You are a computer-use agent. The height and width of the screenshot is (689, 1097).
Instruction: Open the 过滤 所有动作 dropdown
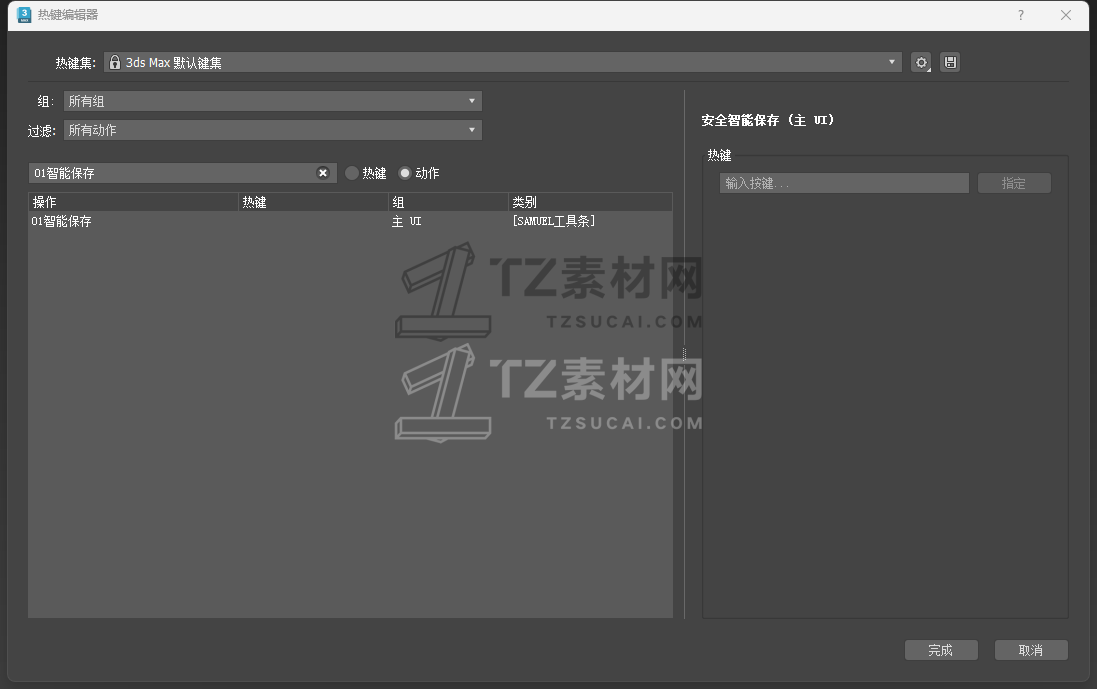point(273,130)
